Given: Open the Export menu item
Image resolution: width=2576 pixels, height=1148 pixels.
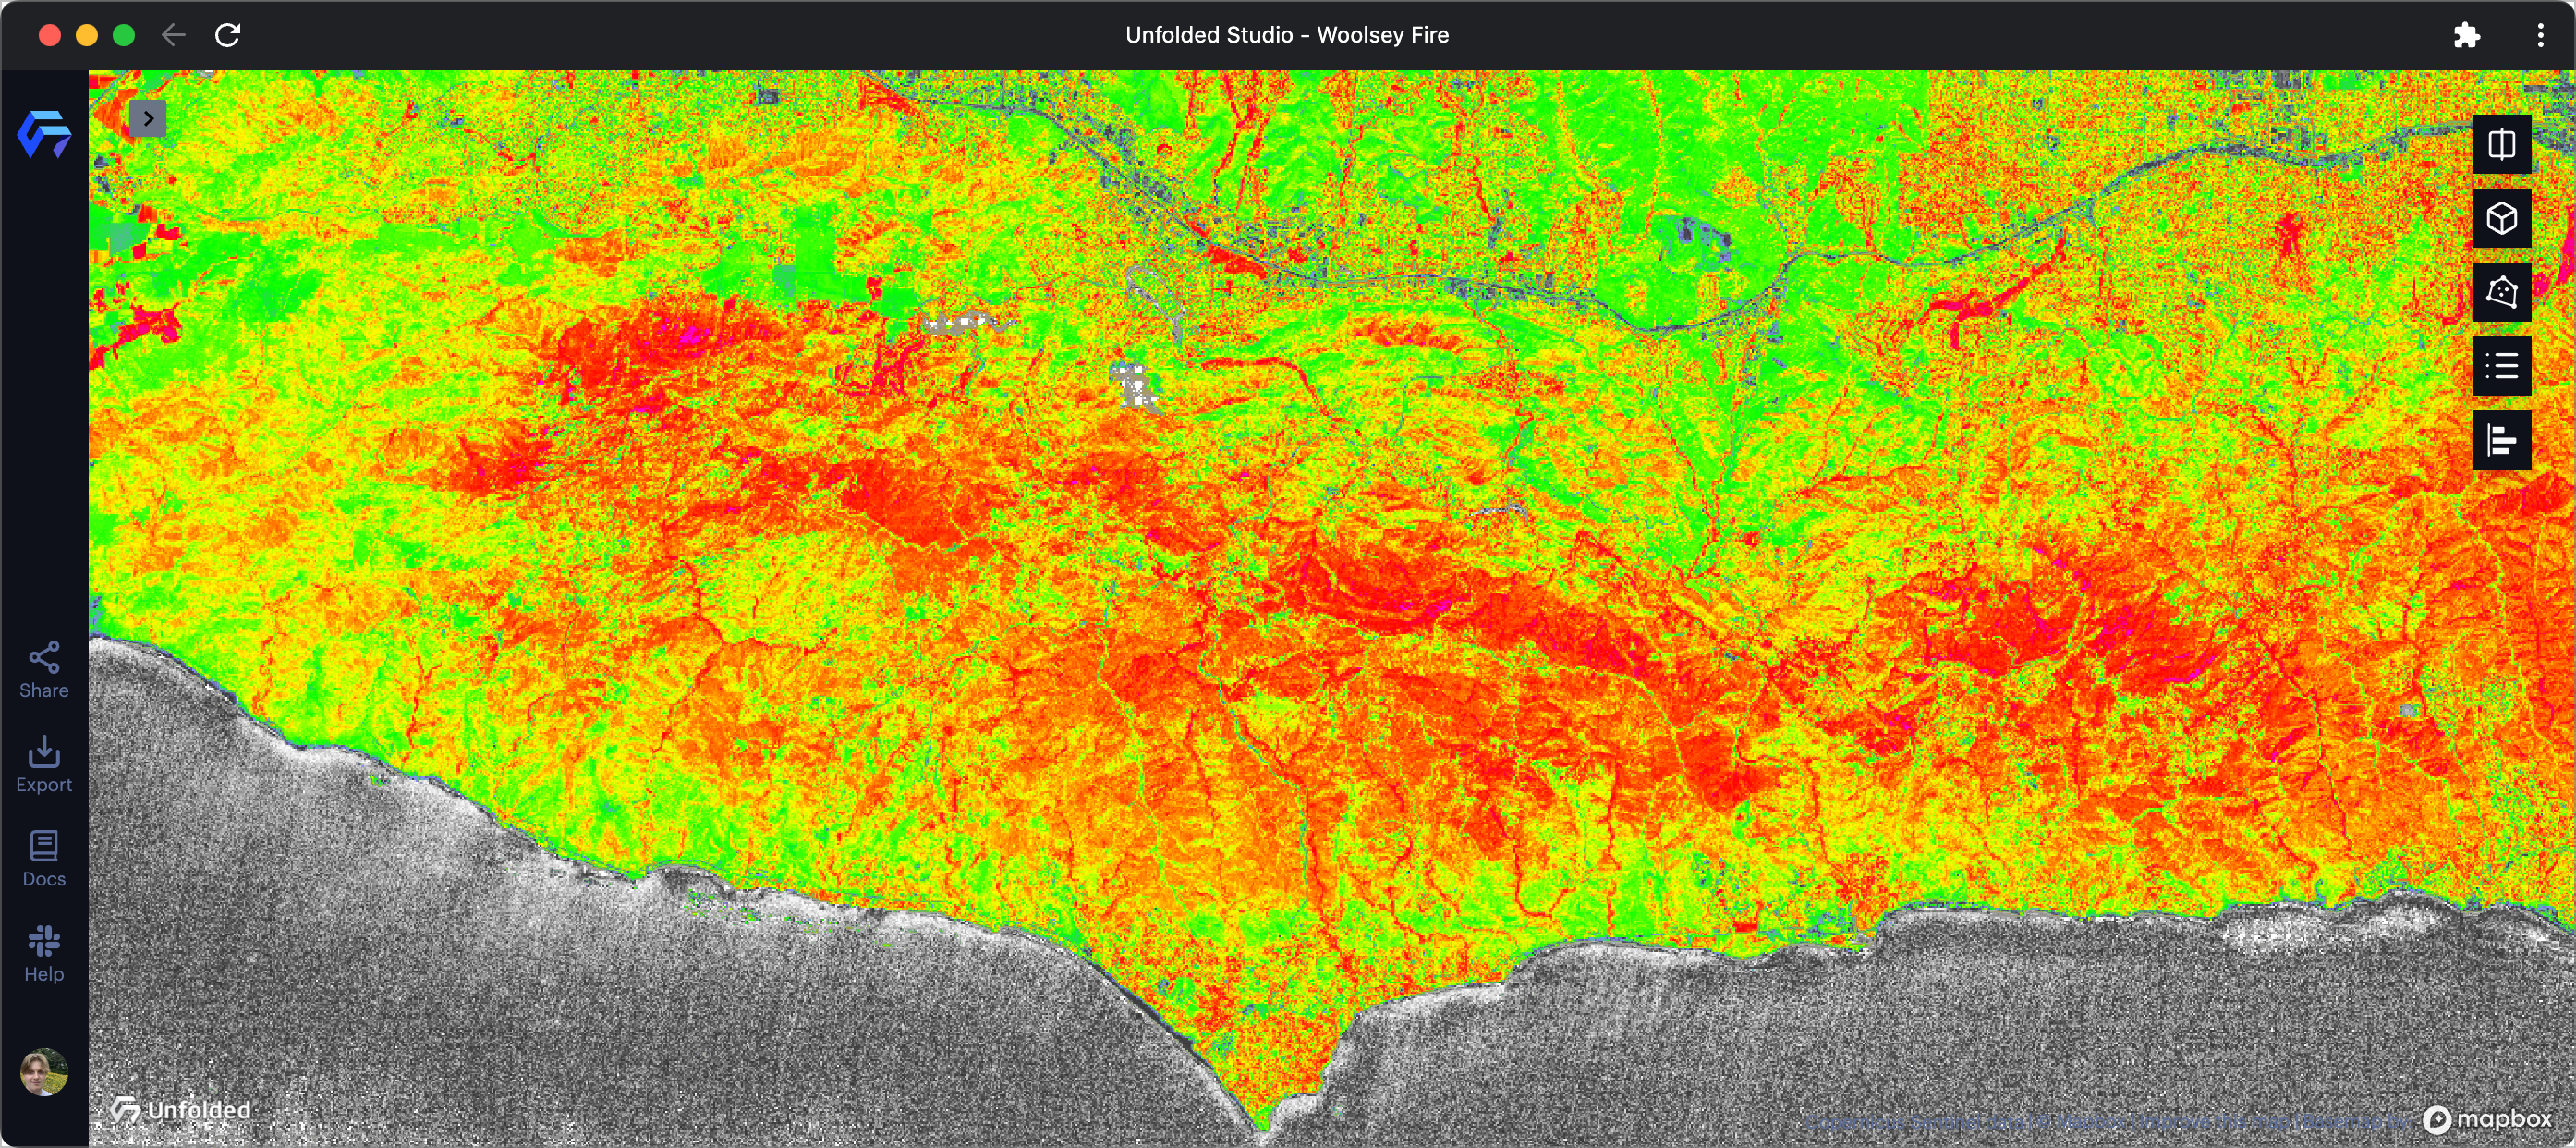Looking at the screenshot, I should (44, 765).
